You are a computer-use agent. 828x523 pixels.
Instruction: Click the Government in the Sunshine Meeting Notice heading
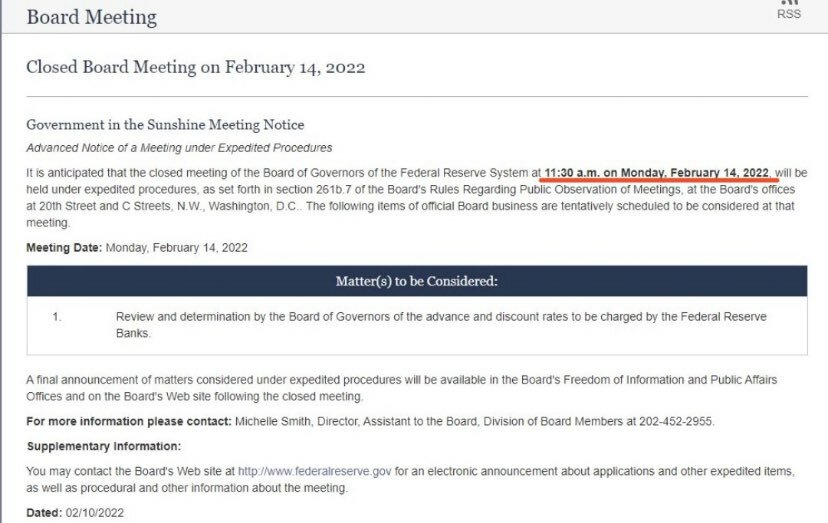tap(165, 125)
